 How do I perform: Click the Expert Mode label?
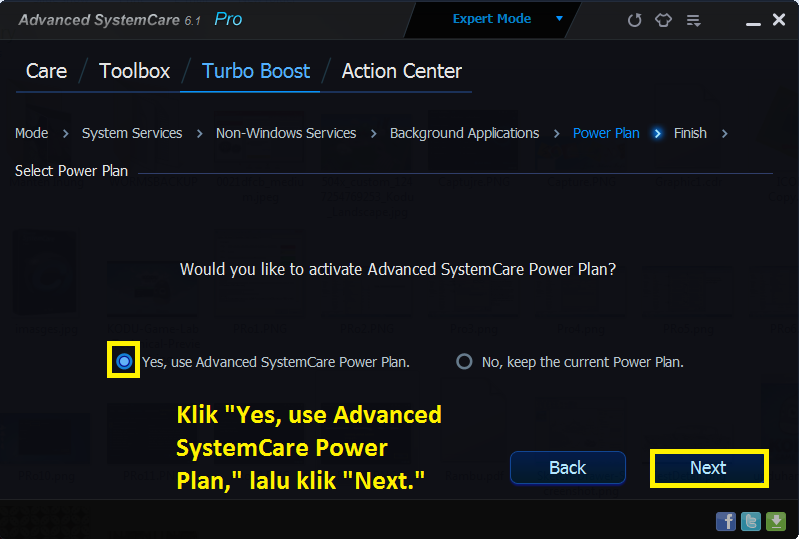(x=492, y=19)
